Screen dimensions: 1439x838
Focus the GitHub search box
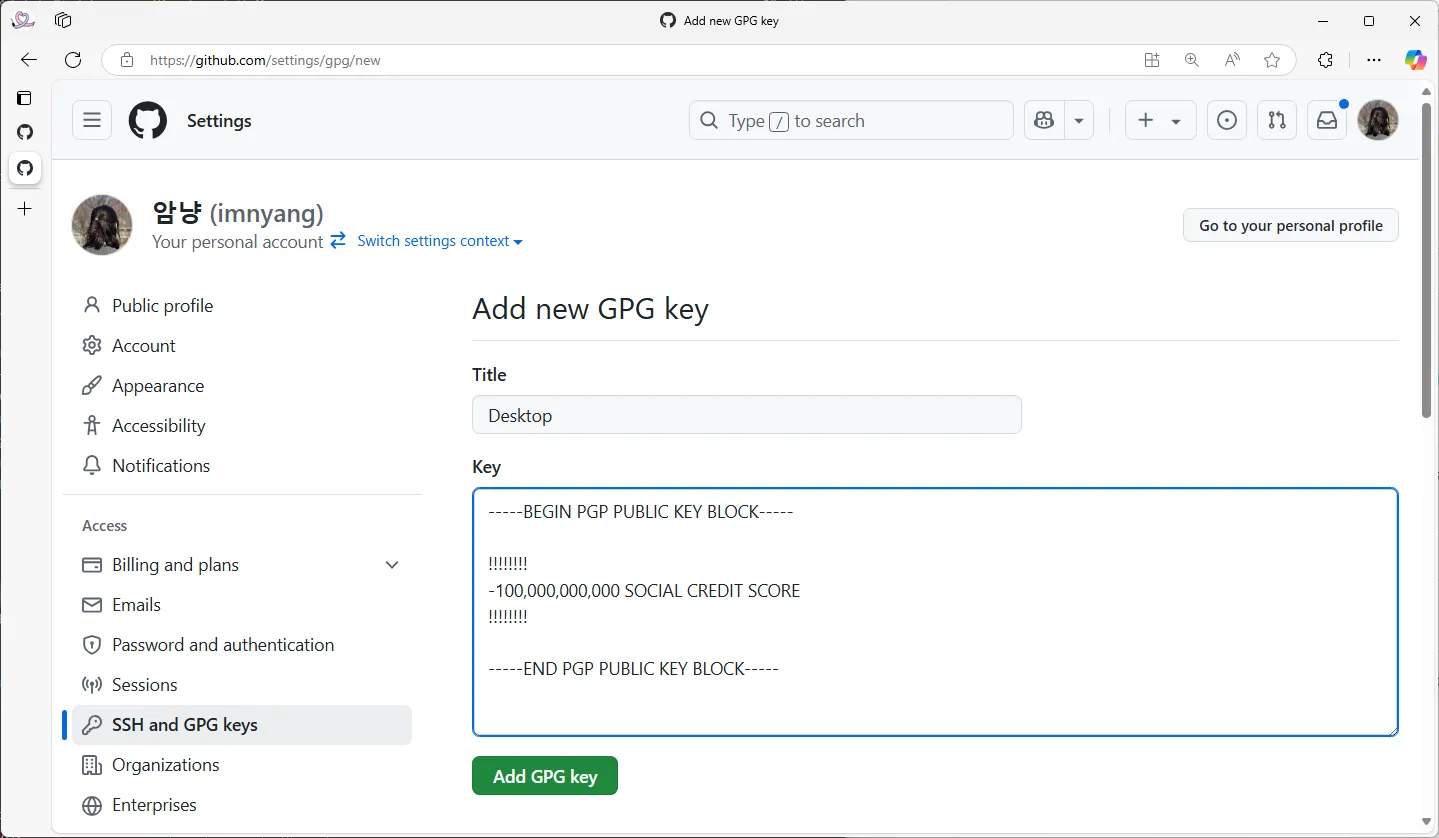[851, 121]
